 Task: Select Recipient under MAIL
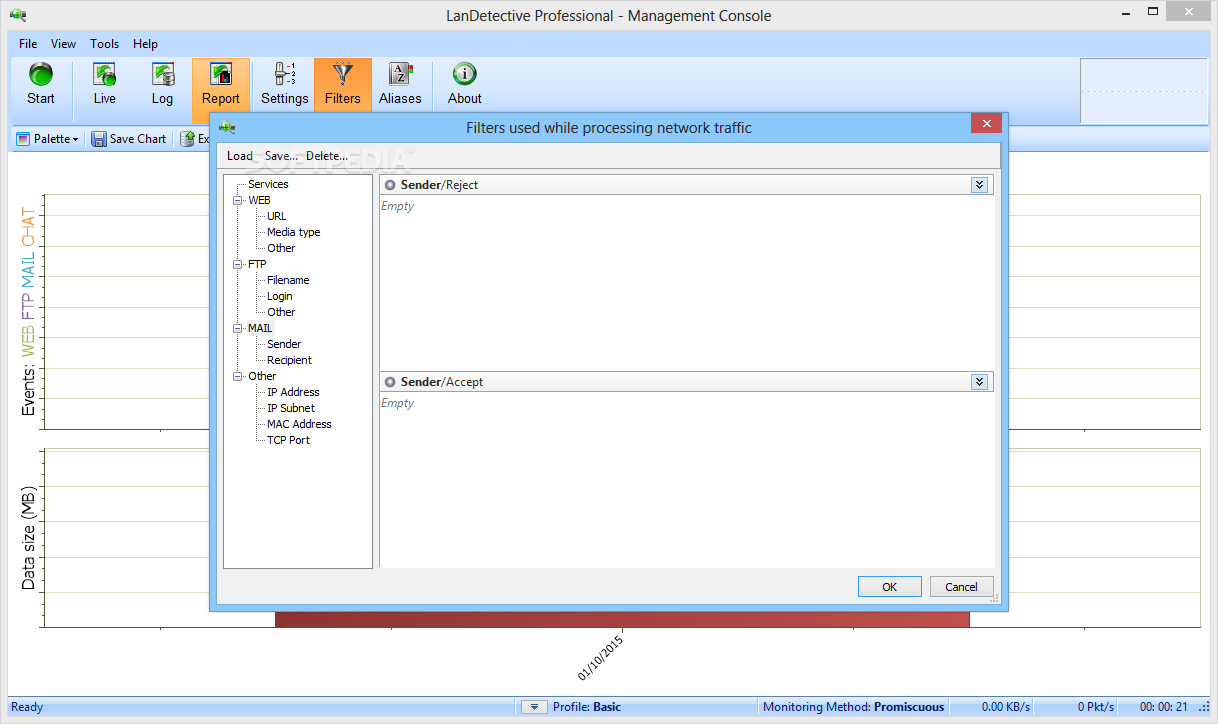[x=289, y=360]
